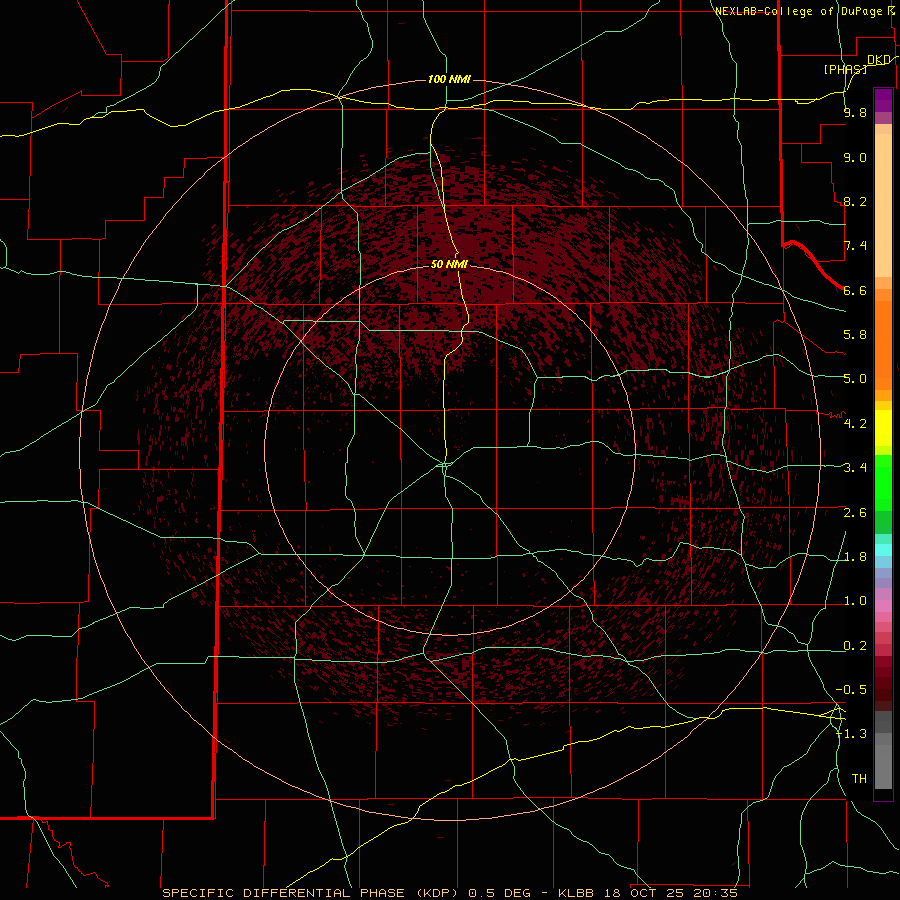Image resolution: width=900 pixels, height=900 pixels.
Task: Click the KLBB station identifier in caption
Action: [577, 893]
